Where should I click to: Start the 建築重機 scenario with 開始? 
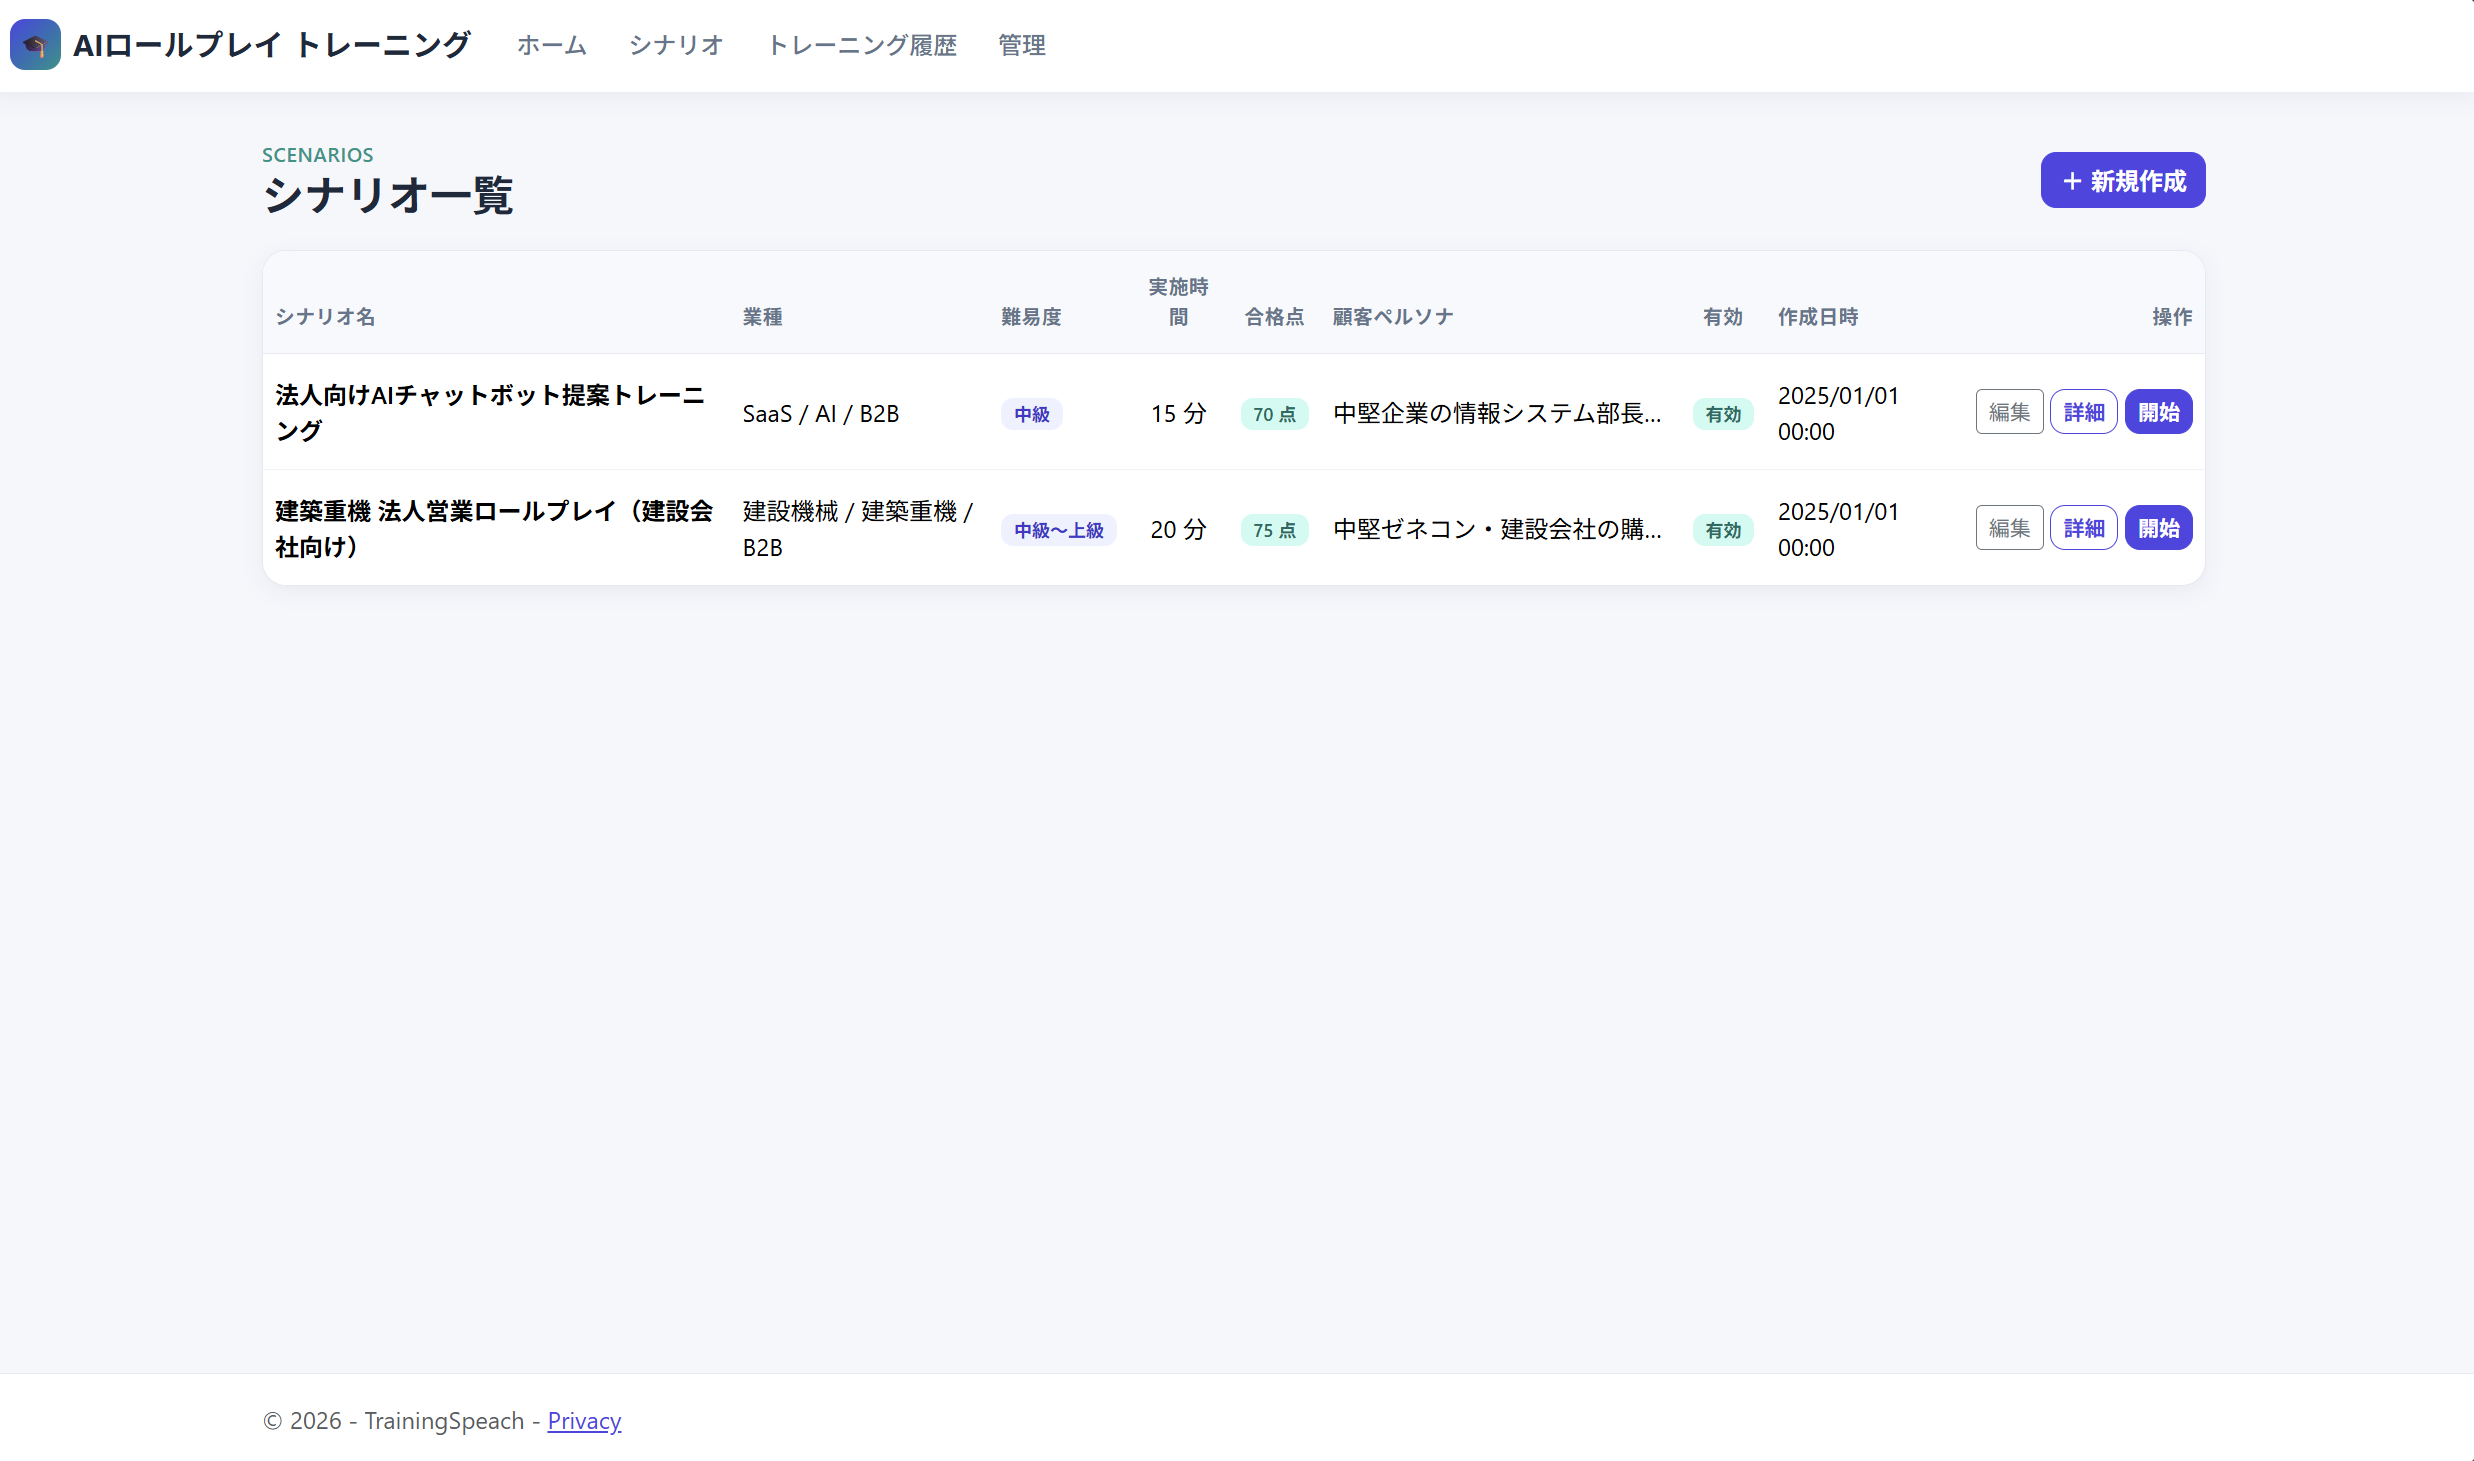pos(2159,528)
